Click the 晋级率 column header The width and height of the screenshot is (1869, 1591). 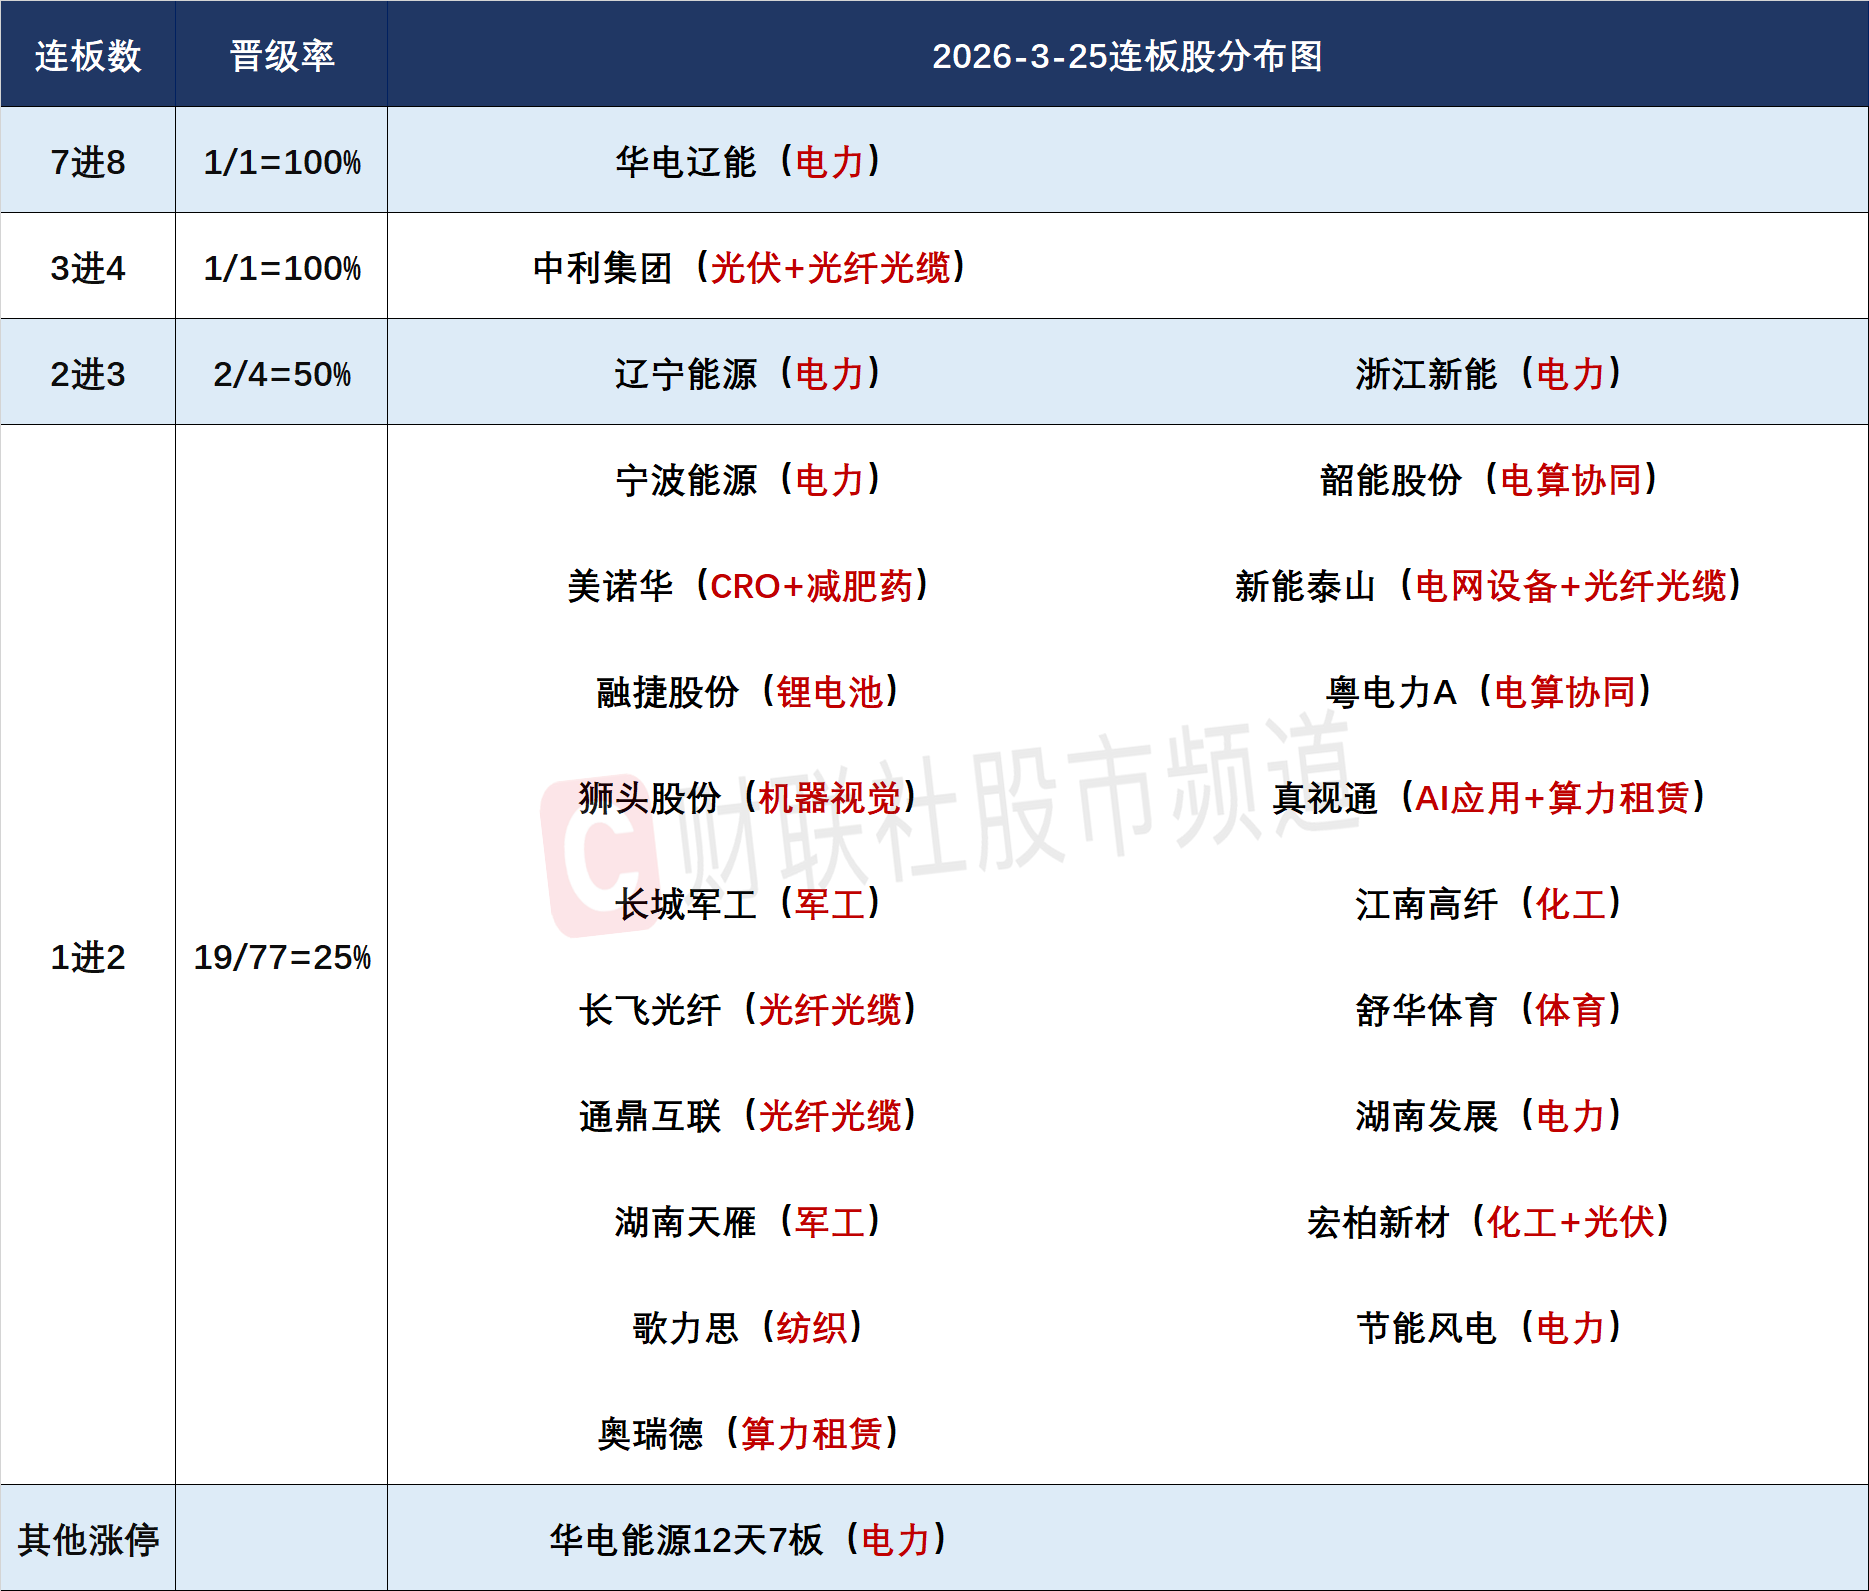(x=281, y=56)
